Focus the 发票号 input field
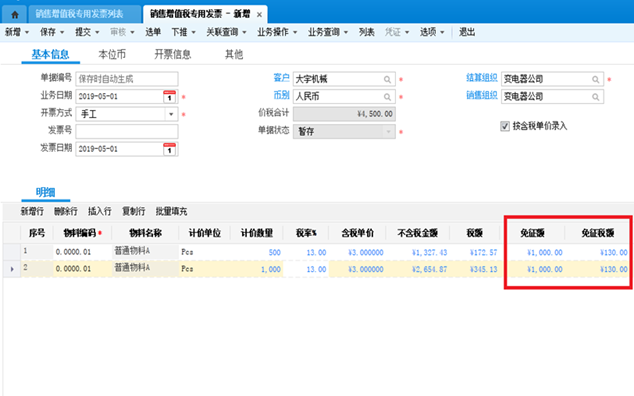Viewport: 634px width, 396px height. [127, 131]
